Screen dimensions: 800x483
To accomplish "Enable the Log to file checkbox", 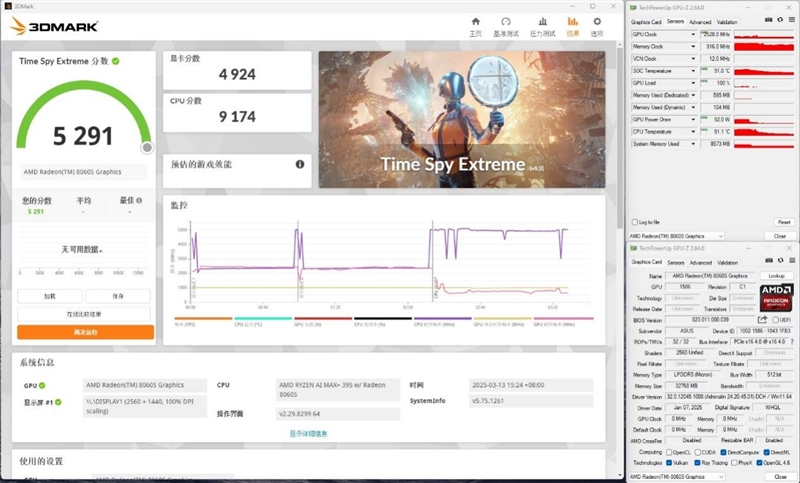I will click(x=633, y=222).
